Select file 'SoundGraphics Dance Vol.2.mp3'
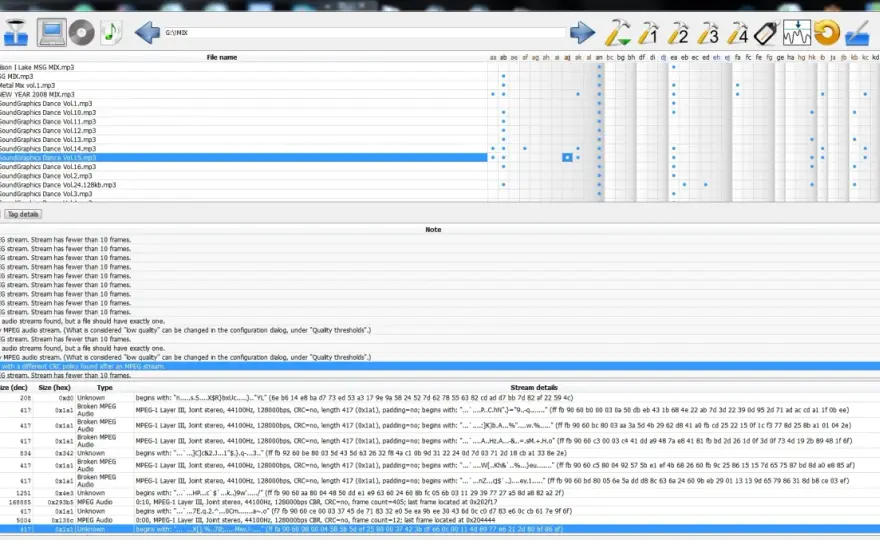This screenshot has width=880, height=540. click(x=244, y=176)
